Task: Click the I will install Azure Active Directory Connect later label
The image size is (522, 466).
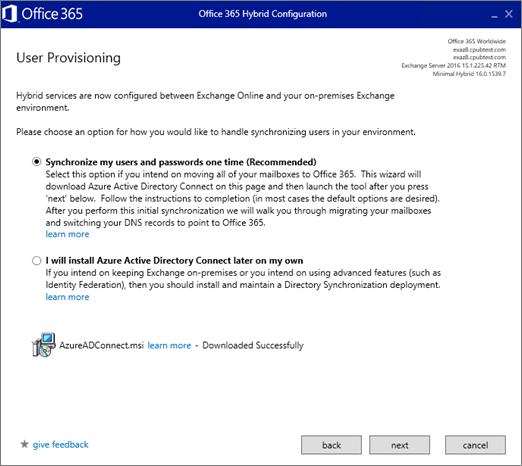Action: pos(174,260)
